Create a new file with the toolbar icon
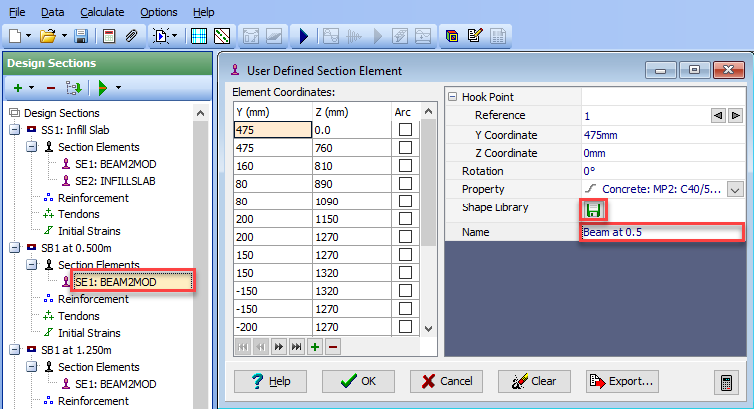The image size is (754, 409). click(15, 36)
